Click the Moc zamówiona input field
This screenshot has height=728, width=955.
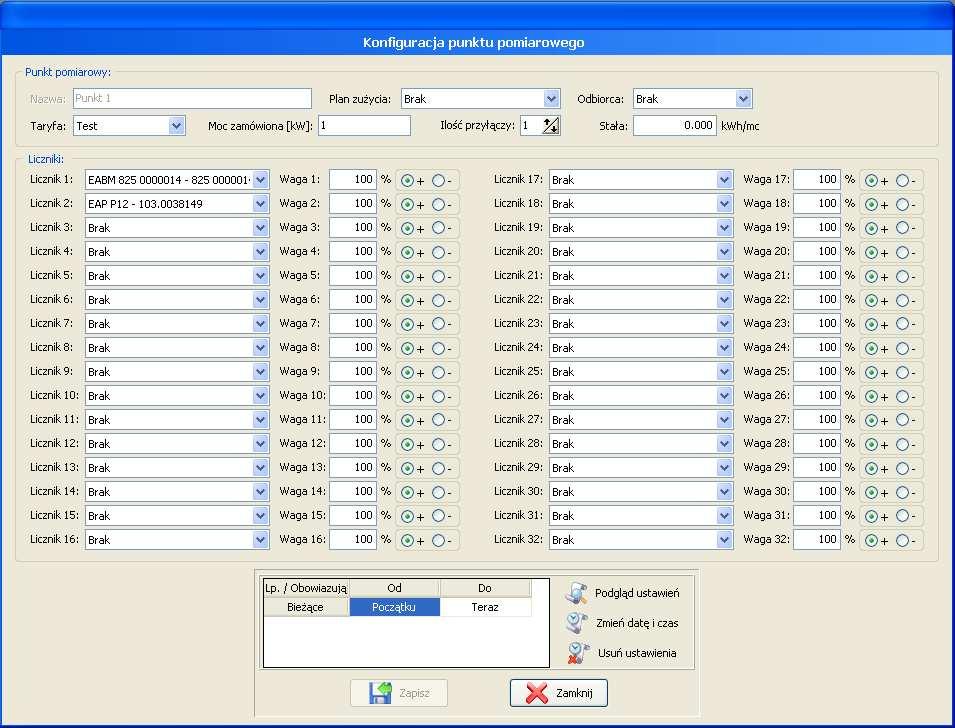click(x=364, y=125)
